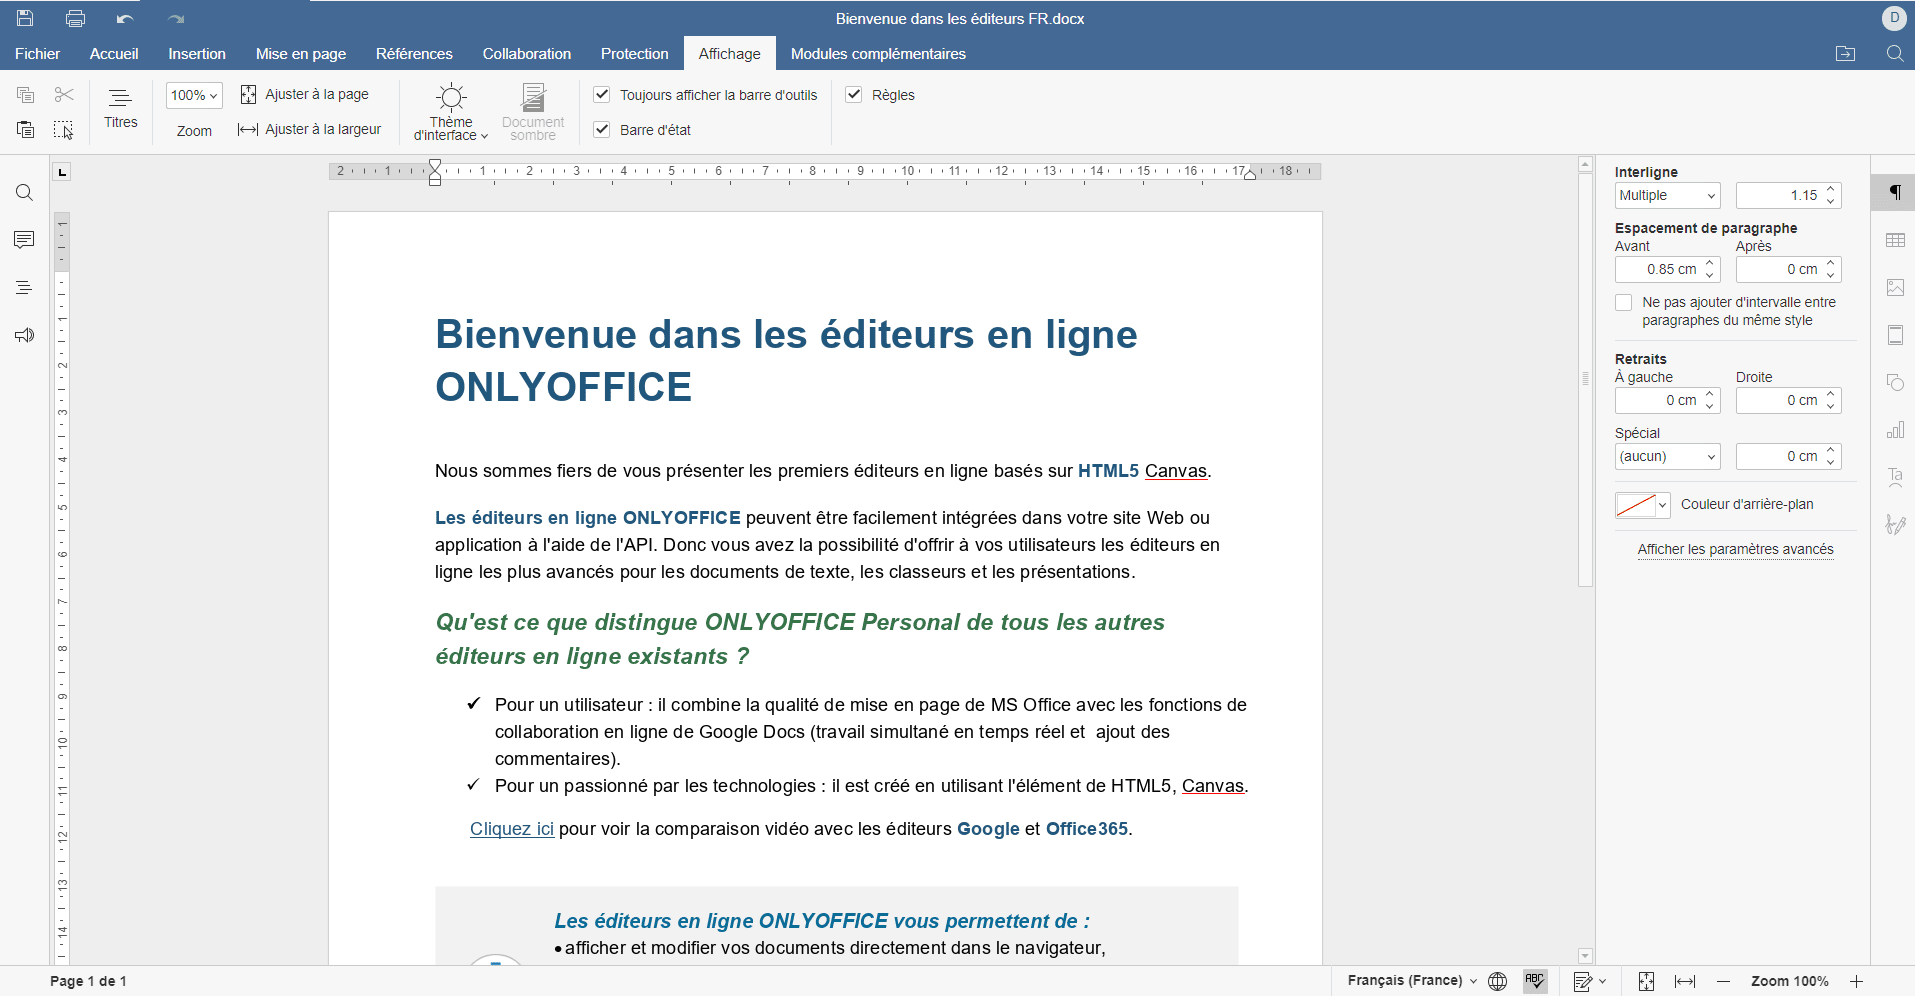The image size is (1915, 996).
Task: Click the Theme d'interface icon
Action: [x=451, y=98]
